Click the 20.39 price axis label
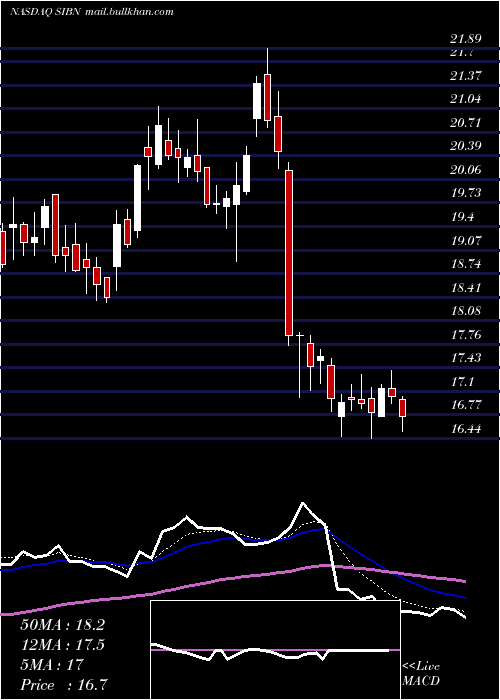The height and width of the screenshot is (700, 500). pos(466,146)
